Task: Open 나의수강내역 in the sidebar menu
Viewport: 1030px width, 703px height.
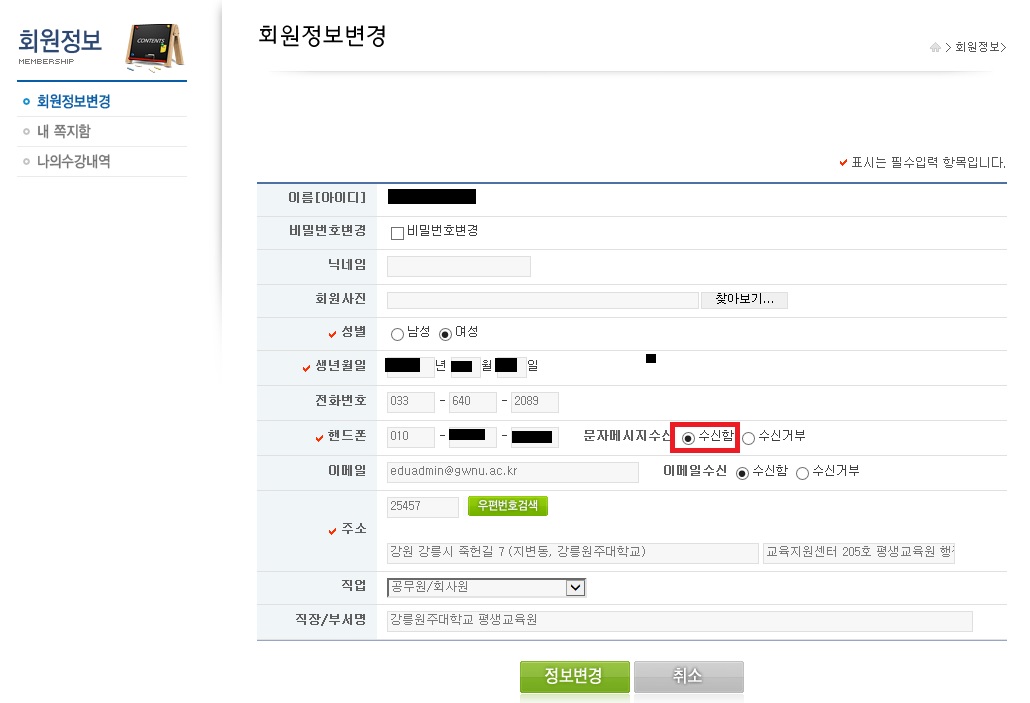Action: (x=73, y=162)
